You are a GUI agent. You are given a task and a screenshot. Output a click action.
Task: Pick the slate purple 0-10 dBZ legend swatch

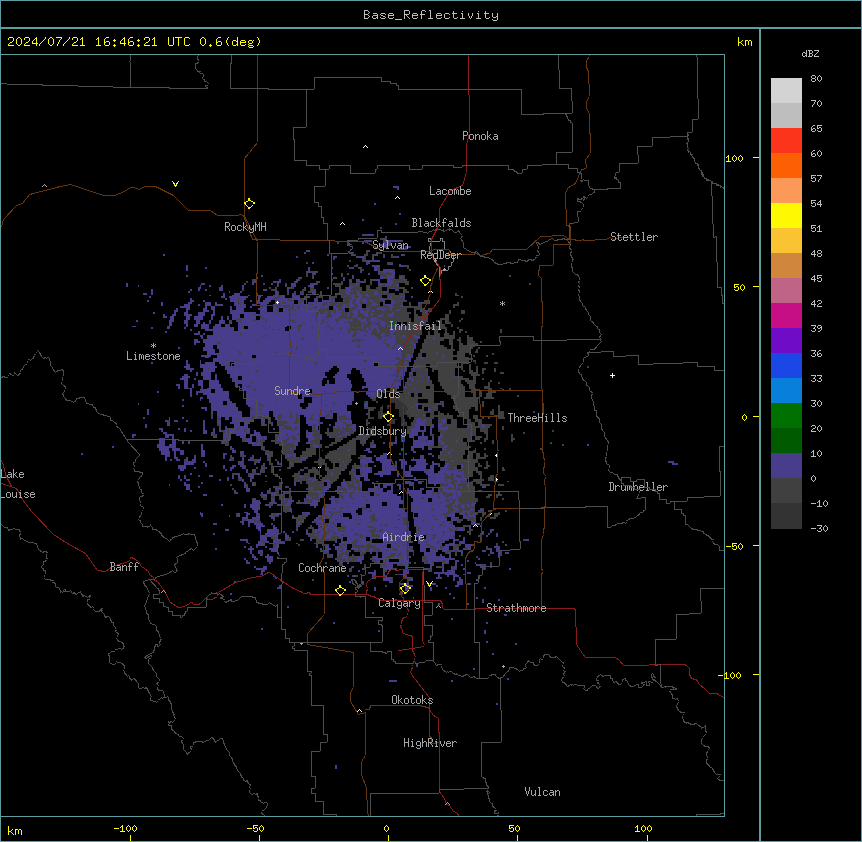[786, 466]
